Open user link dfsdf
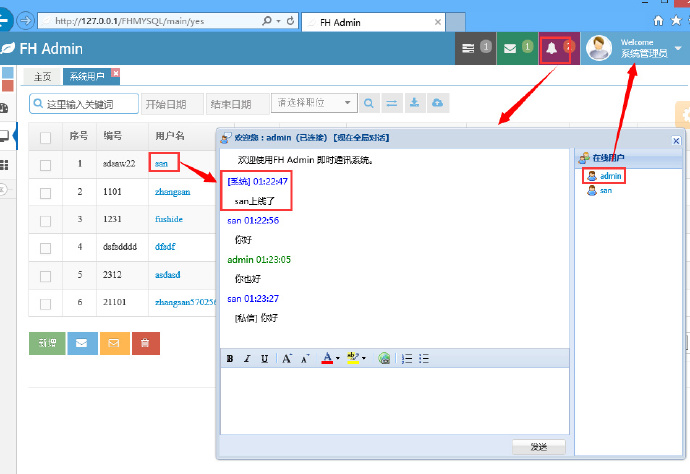The height and width of the screenshot is (474, 690). [x=165, y=247]
